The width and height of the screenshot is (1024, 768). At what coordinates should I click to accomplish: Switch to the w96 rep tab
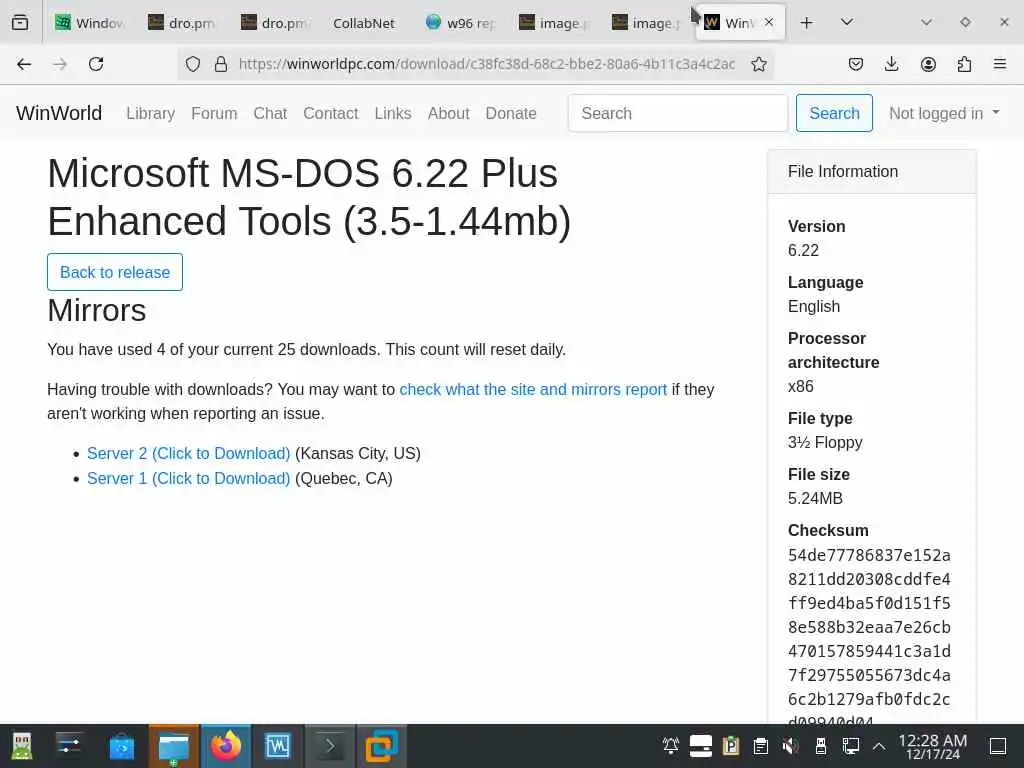click(460, 23)
